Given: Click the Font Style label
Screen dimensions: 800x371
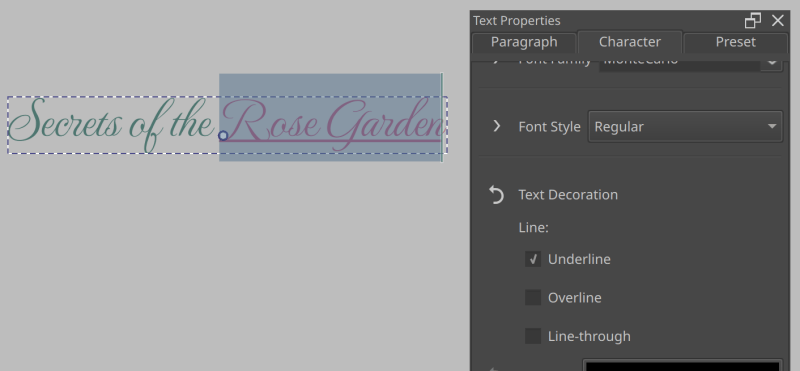Looking at the screenshot, I should click(x=549, y=127).
